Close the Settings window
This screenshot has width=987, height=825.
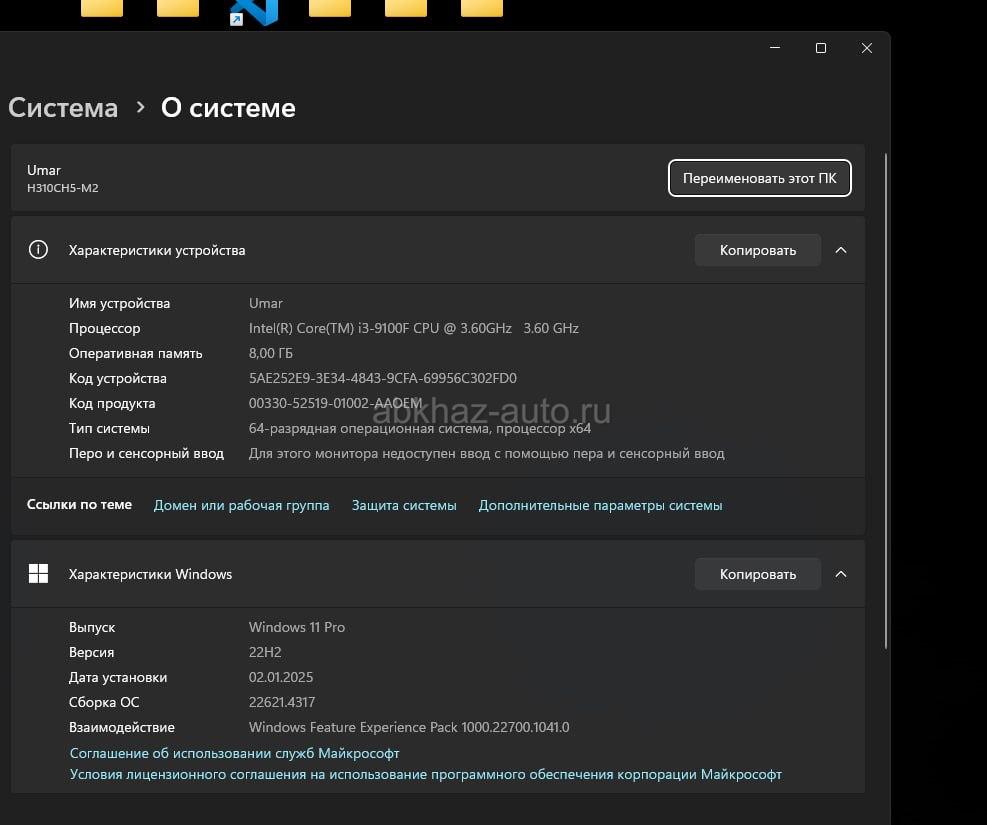(x=867, y=48)
